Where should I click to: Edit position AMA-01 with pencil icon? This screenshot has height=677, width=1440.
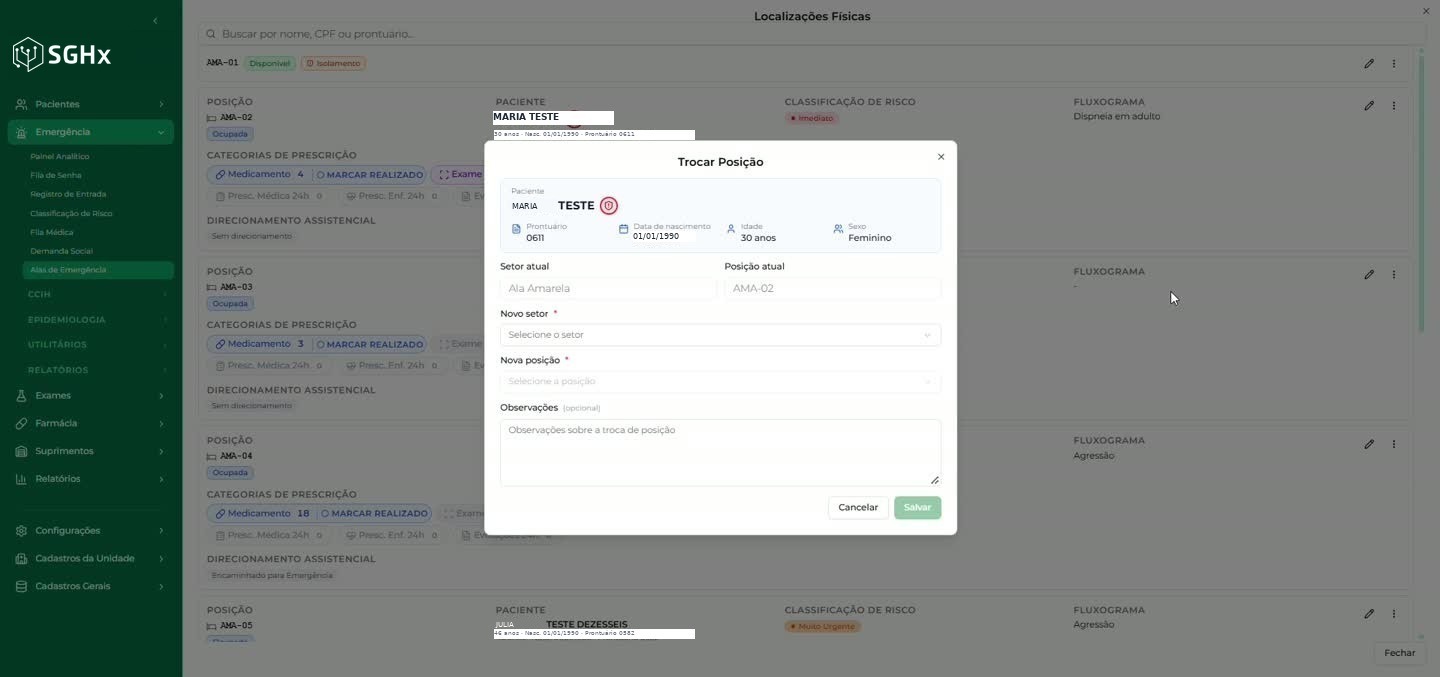pos(1369,63)
